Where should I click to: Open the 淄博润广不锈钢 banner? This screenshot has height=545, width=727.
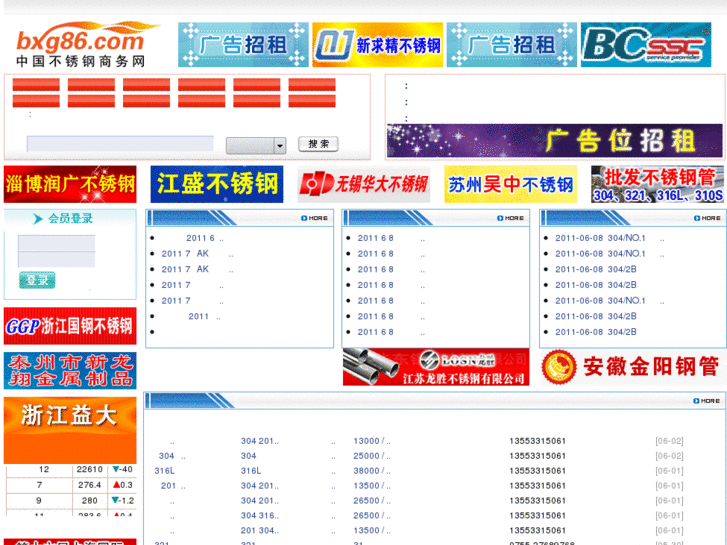(70, 184)
